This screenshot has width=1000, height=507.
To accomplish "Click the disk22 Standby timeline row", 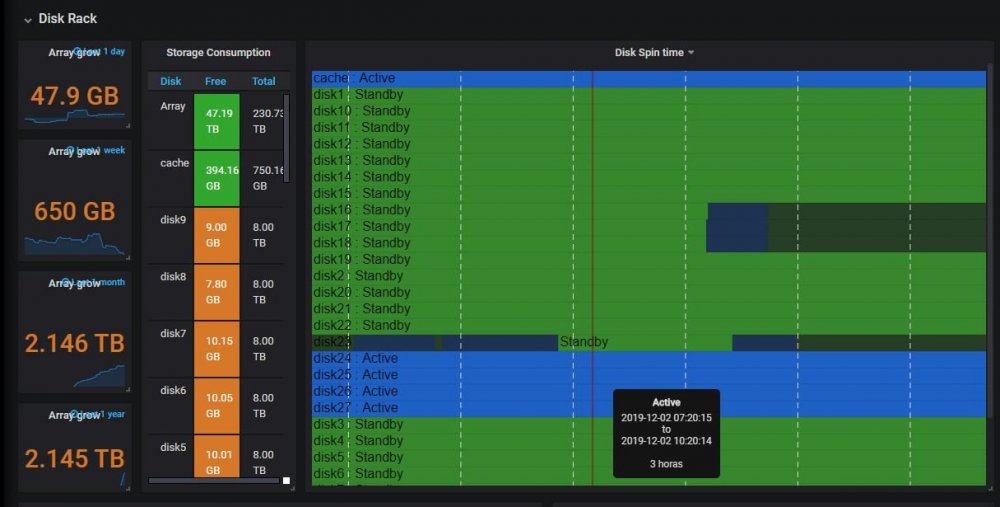I will [649, 326].
